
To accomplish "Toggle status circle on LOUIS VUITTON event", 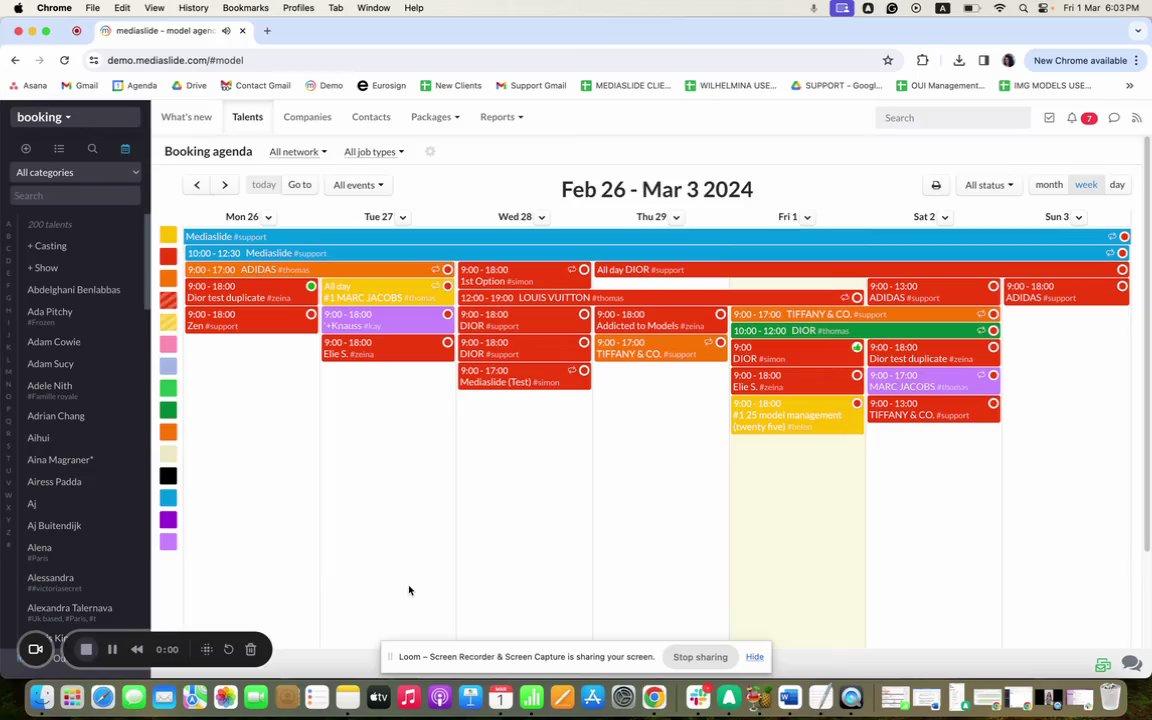I will [857, 298].
